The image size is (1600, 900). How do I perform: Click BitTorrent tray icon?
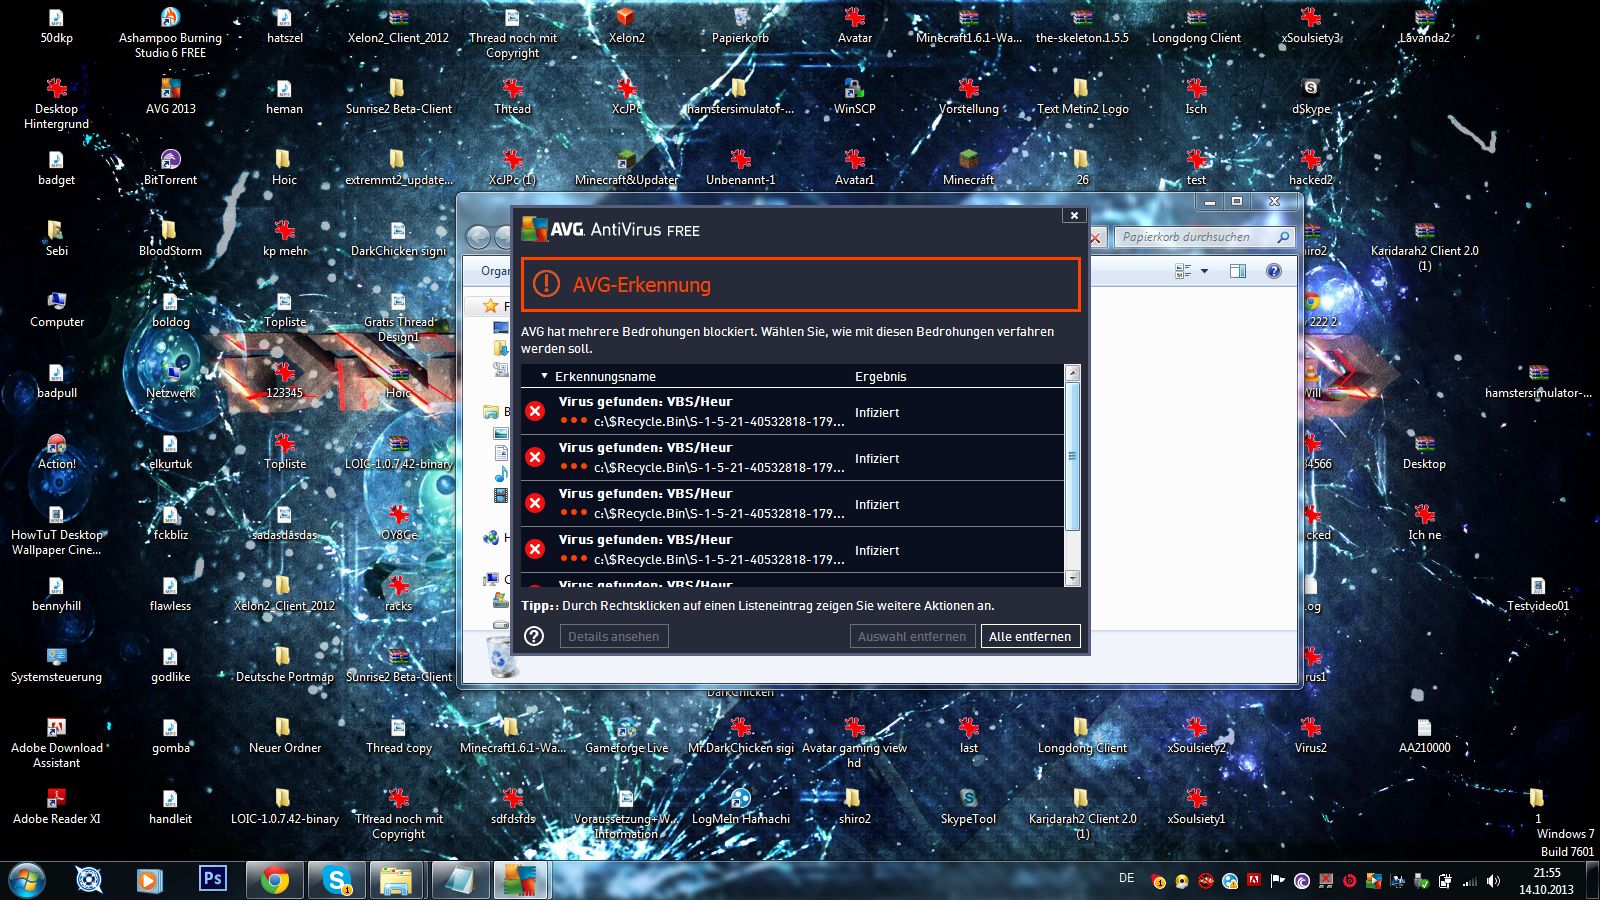[x=1301, y=881]
